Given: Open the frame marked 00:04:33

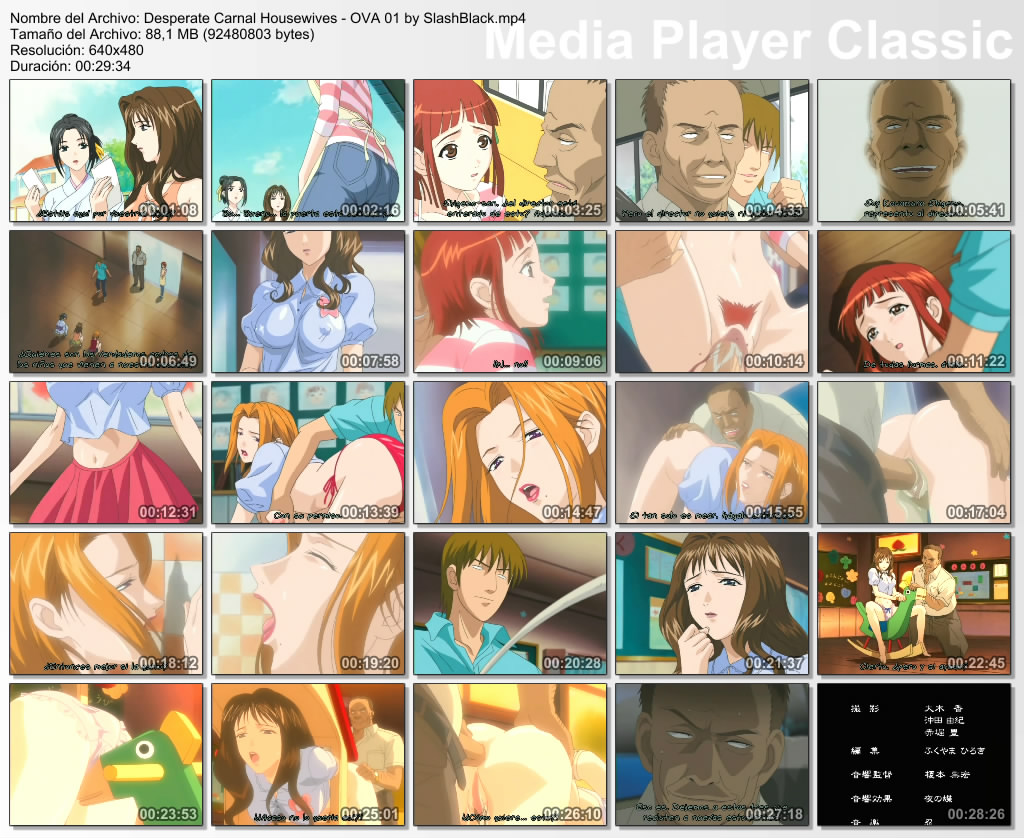Looking at the screenshot, I should coord(712,151).
